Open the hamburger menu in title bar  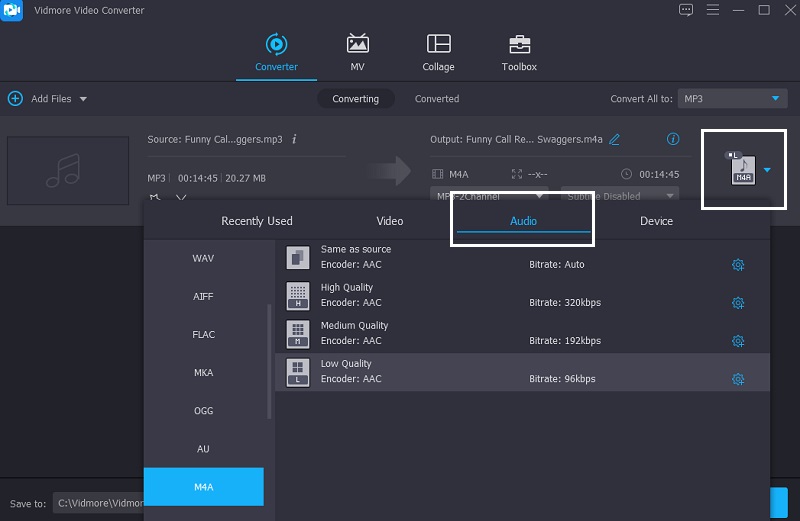(x=712, y=10)
